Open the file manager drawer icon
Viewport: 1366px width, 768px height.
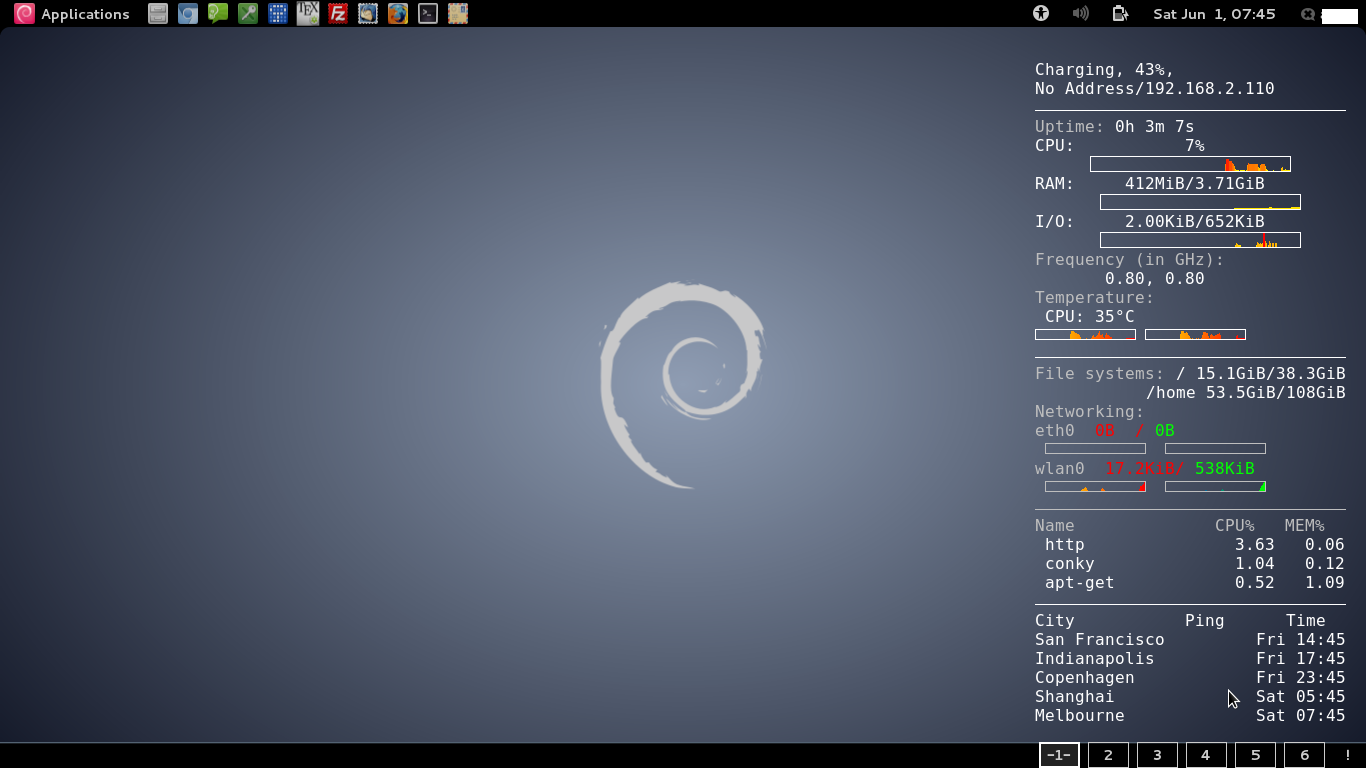coord(157,13)
